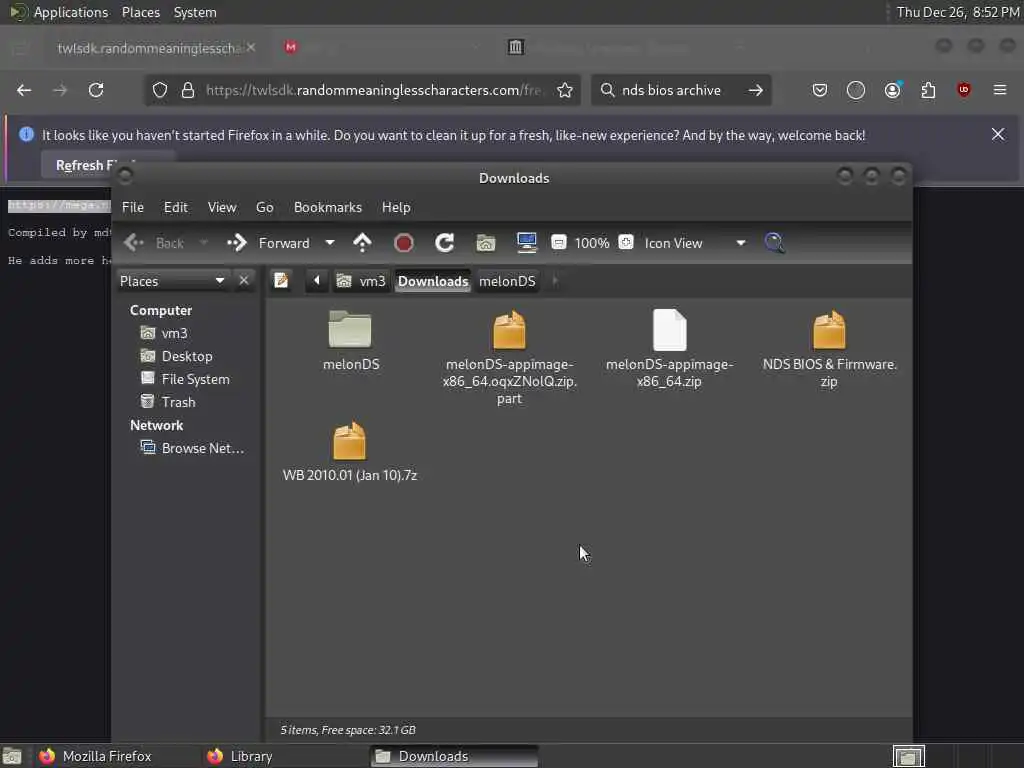Open the Help menu in Downloads
Screen dimensions: 1024x768
click(396, 207)
